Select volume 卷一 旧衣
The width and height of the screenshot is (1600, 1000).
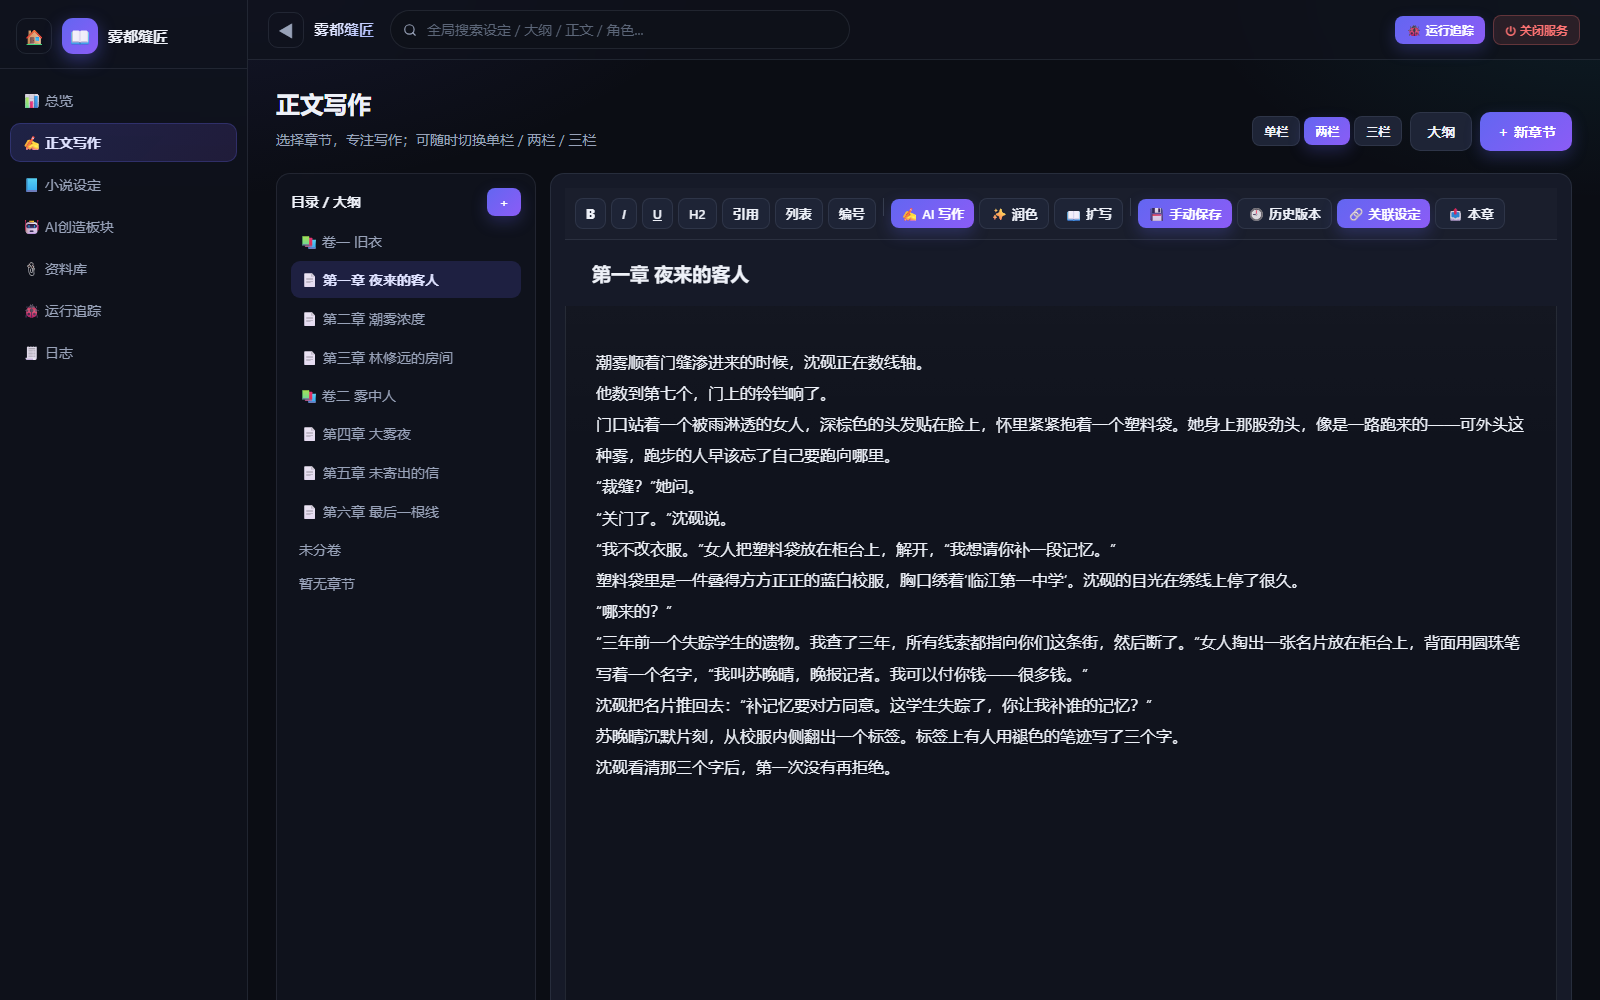tap(406, 242)
